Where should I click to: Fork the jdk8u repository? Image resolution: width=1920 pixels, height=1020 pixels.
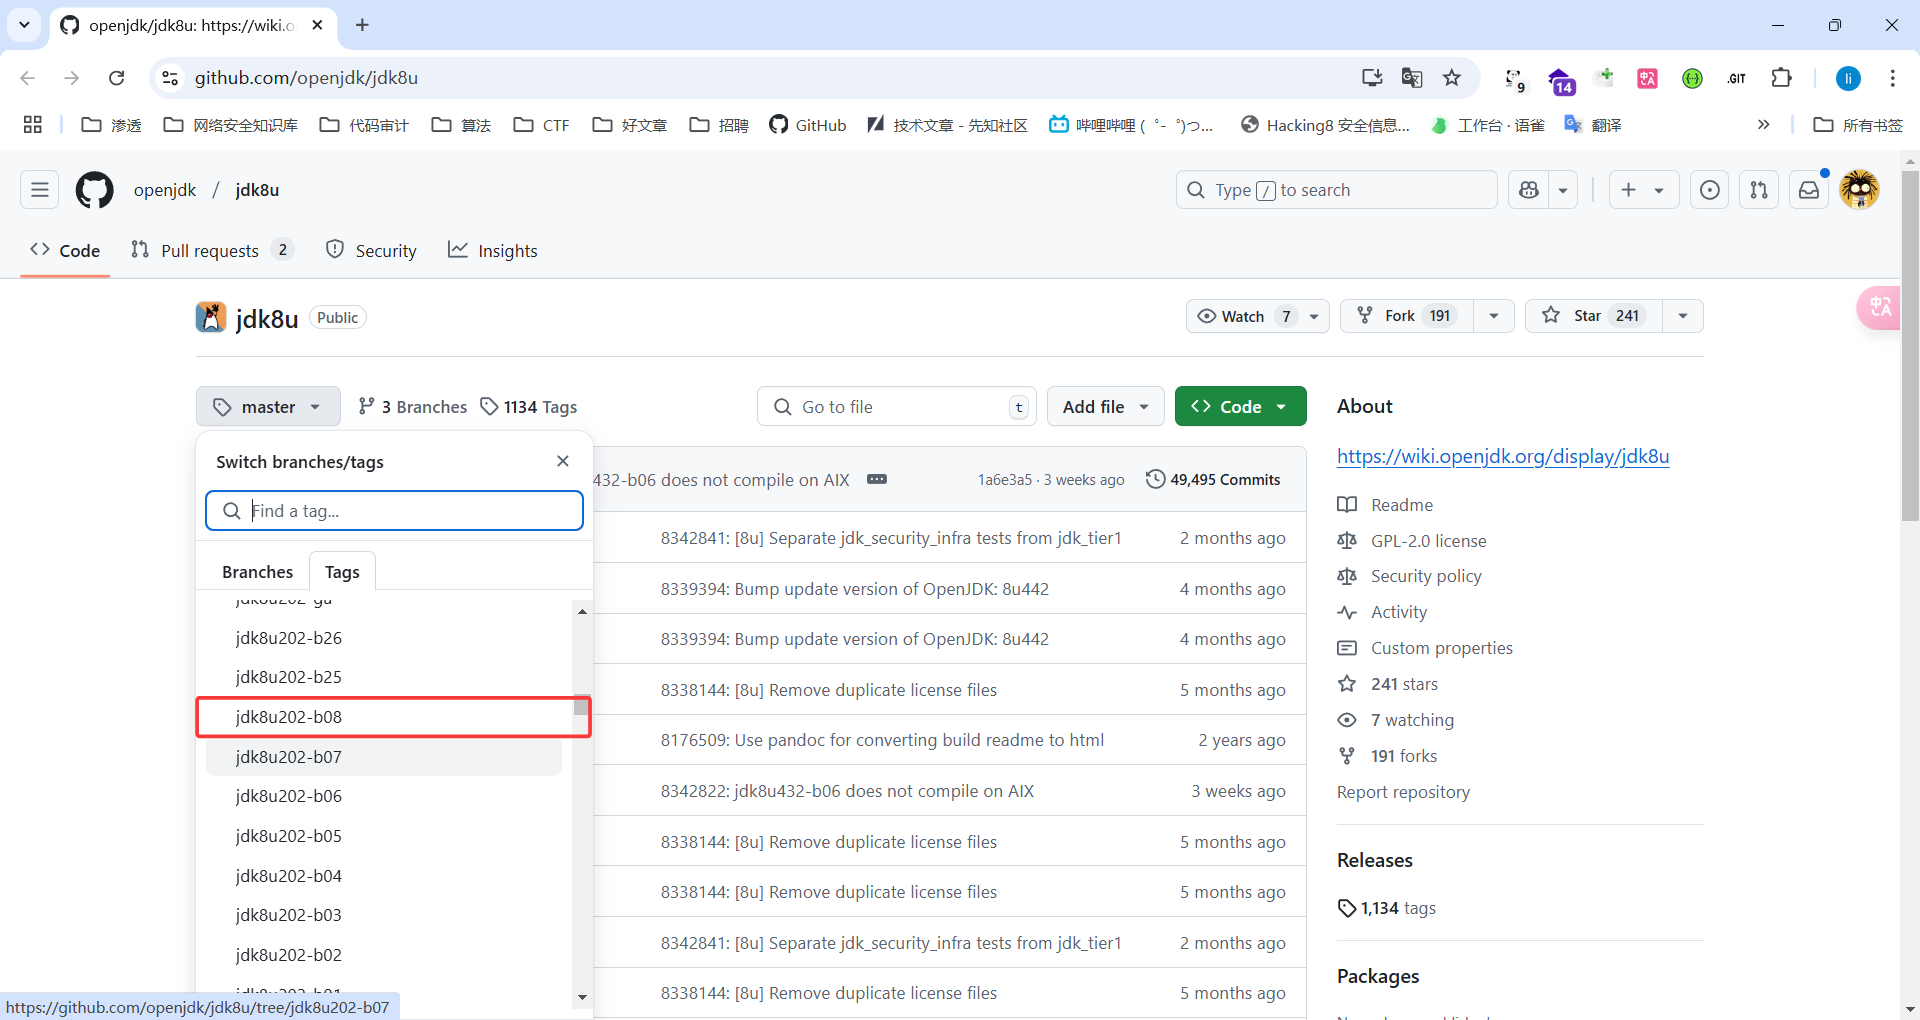point(1407,316)
